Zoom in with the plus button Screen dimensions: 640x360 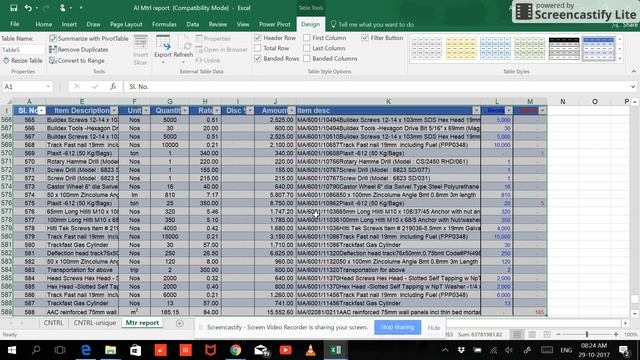click(x=616, y=334)
